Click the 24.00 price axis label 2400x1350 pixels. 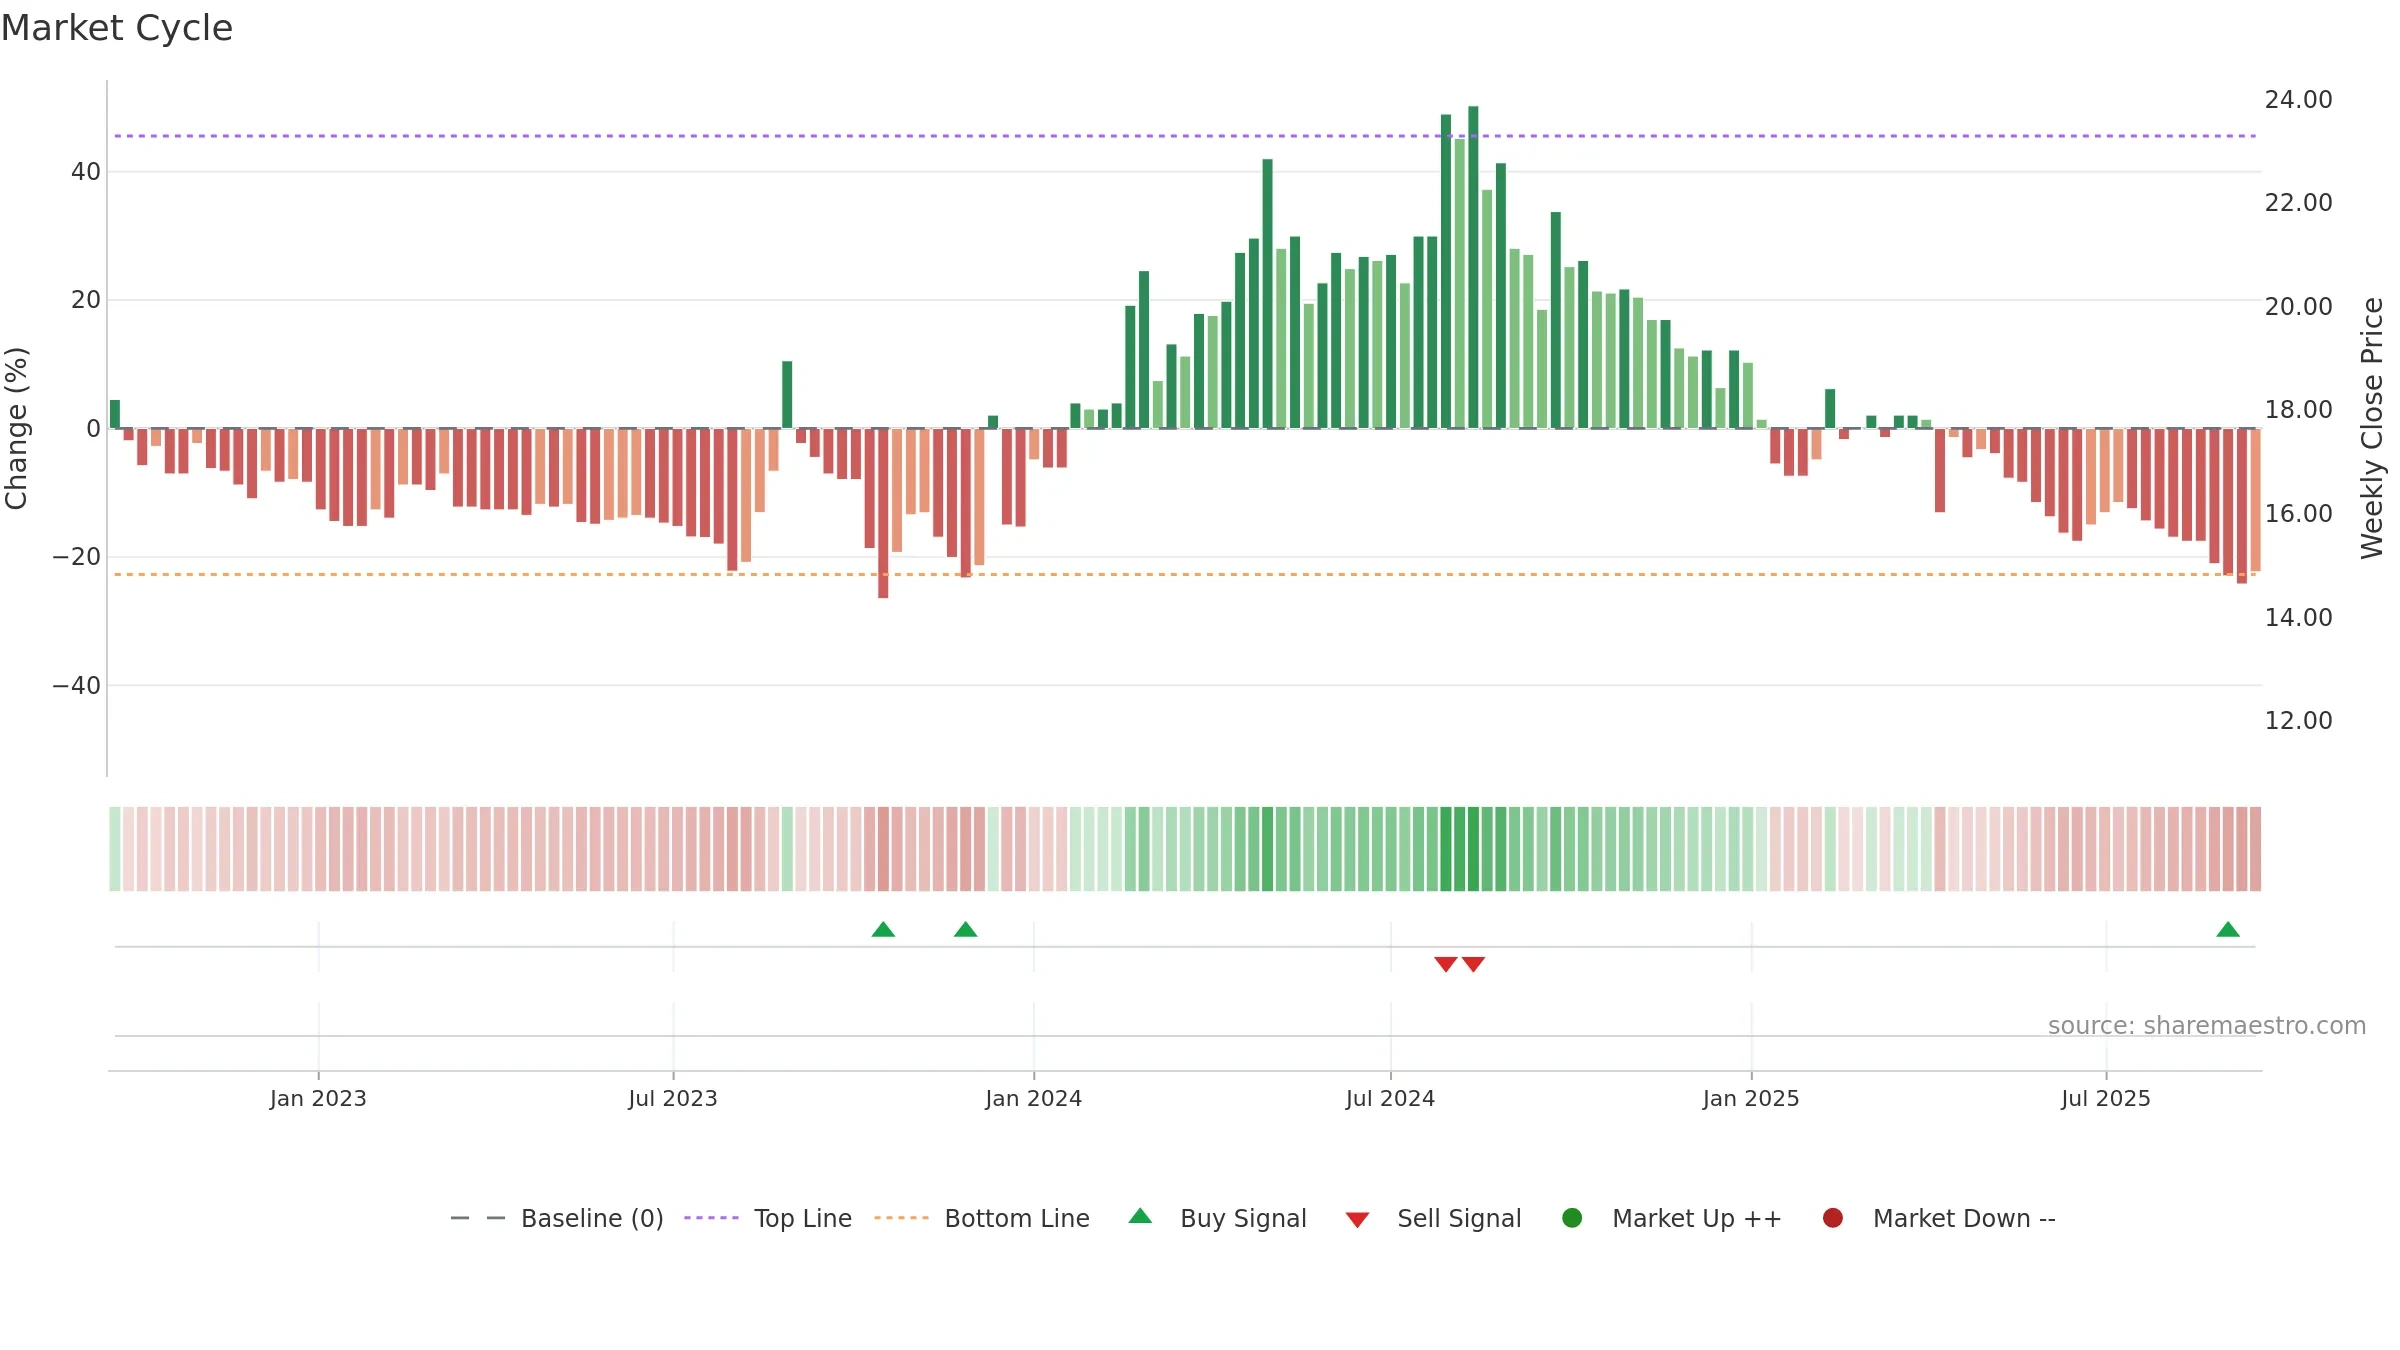coord(2298,100)
